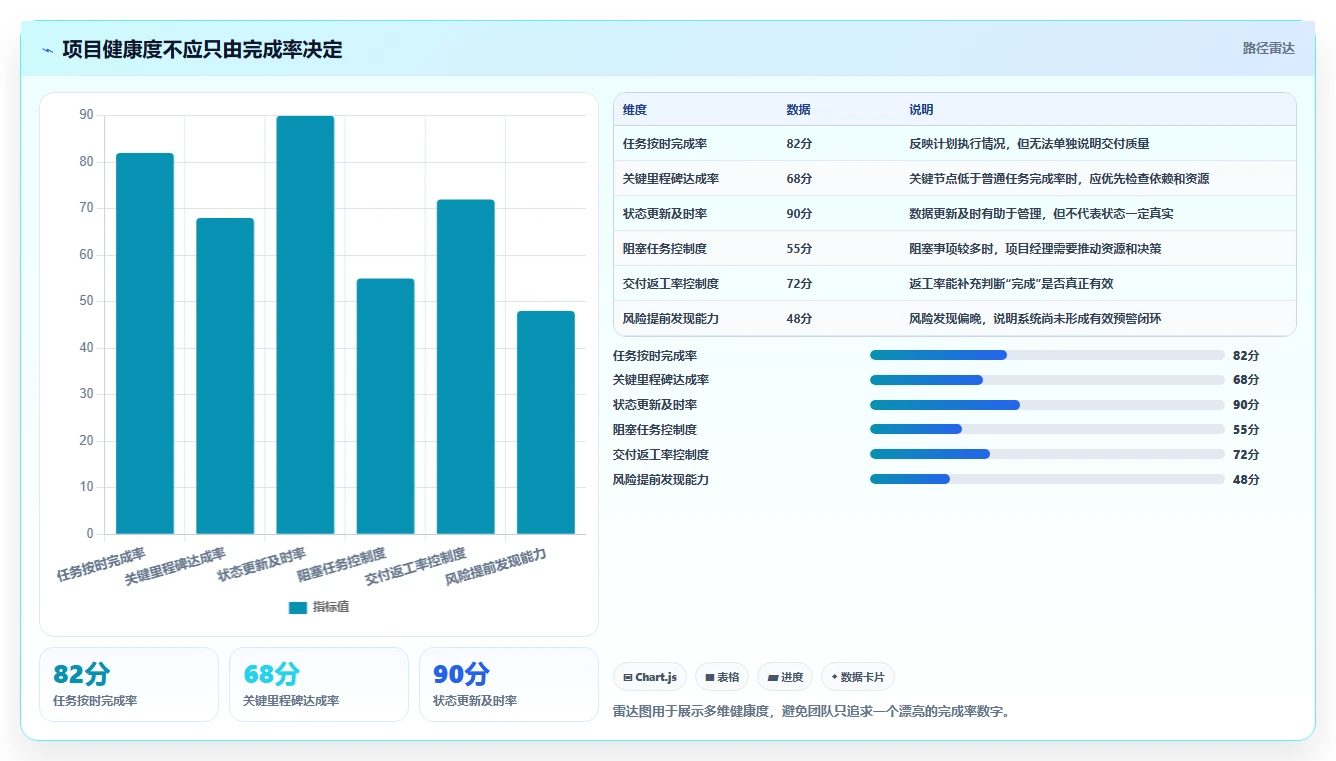Click the chart bar for 关键里程碑达成率
1336x761 pixels.
coord(225,376)
